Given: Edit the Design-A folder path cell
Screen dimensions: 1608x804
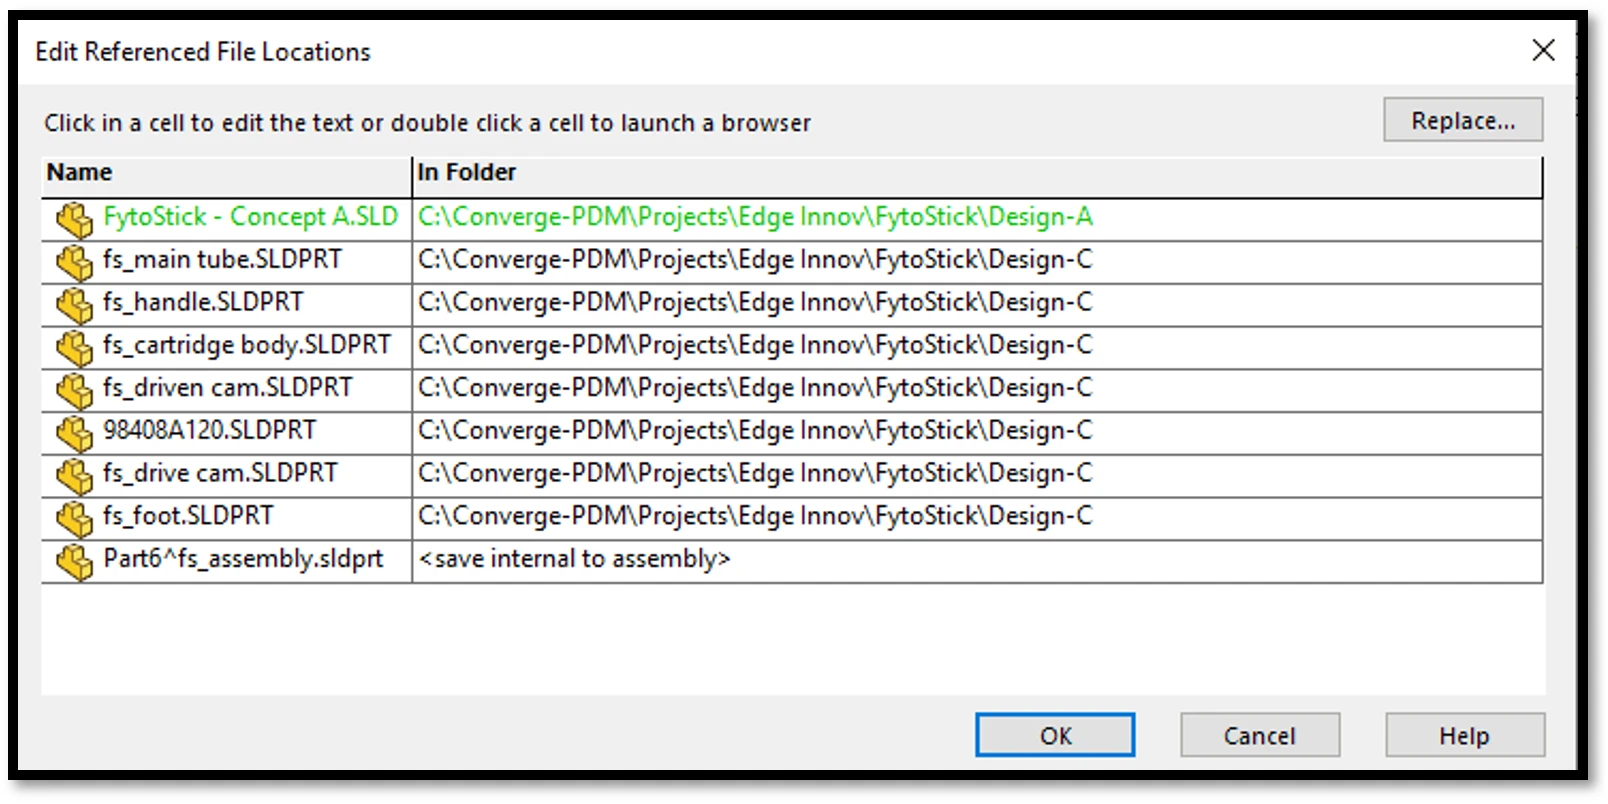Looking at the screenshot, I should click(x=755, y=217).
